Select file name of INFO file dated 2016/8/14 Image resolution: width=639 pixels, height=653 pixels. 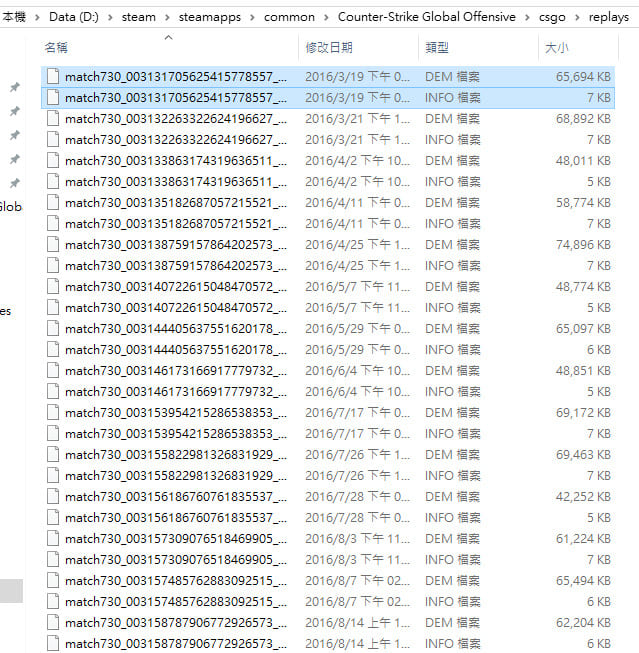[x=176, y=643]
